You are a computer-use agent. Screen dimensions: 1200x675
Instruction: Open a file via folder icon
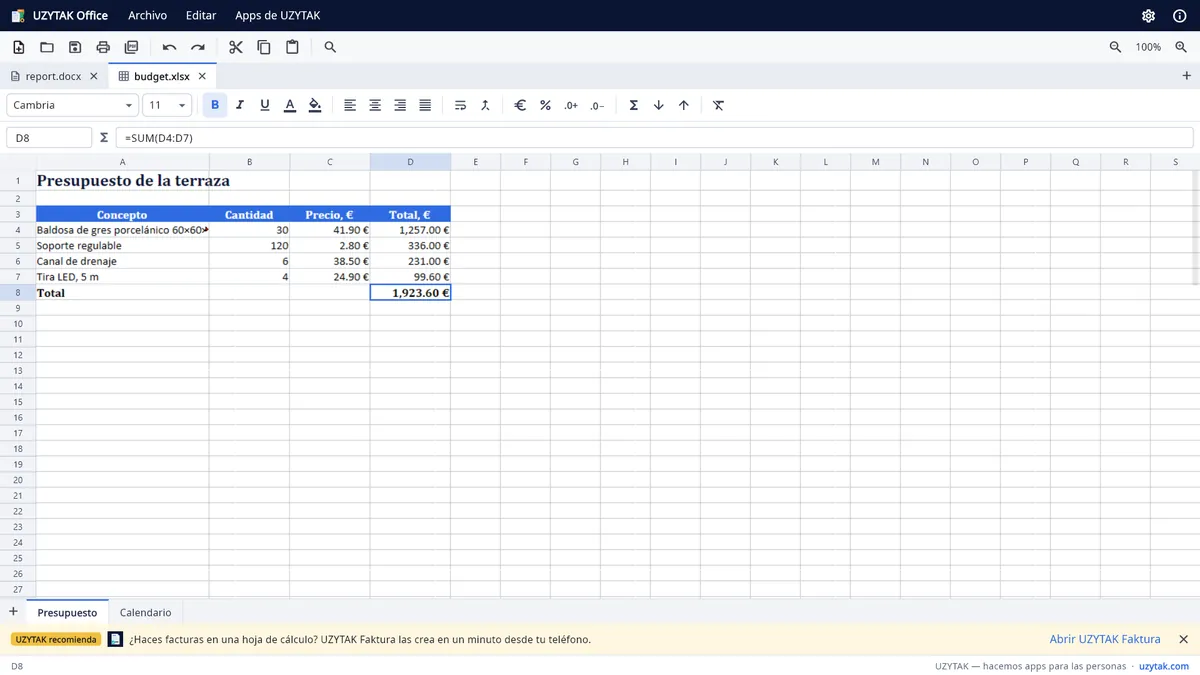click(47, 47)
